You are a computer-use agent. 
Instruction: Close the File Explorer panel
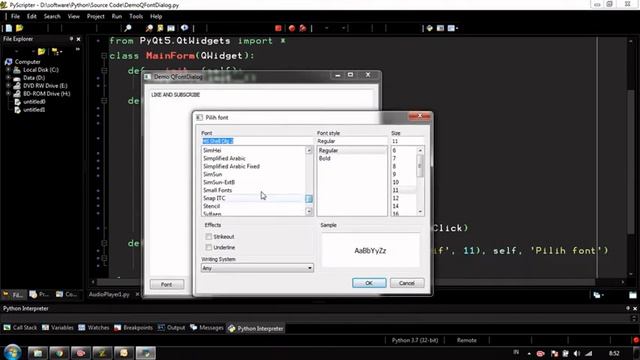coord(78,39)
